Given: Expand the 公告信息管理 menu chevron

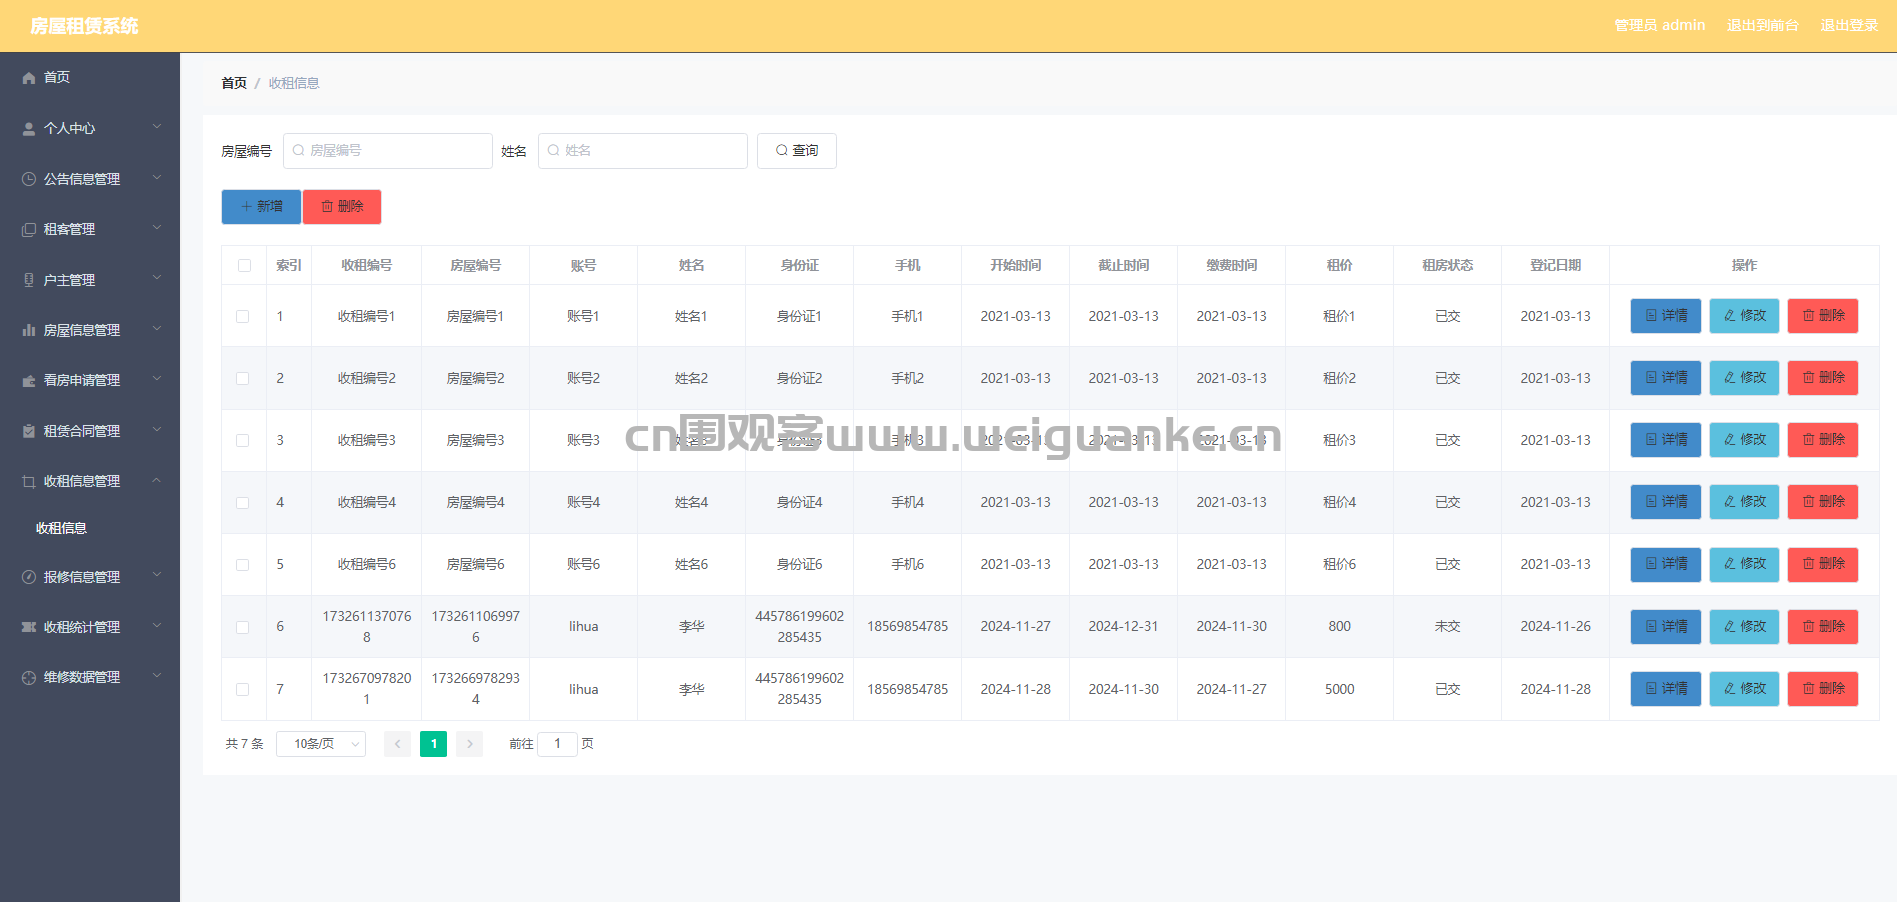Looking at the screenshot, I should pos(157,178).
